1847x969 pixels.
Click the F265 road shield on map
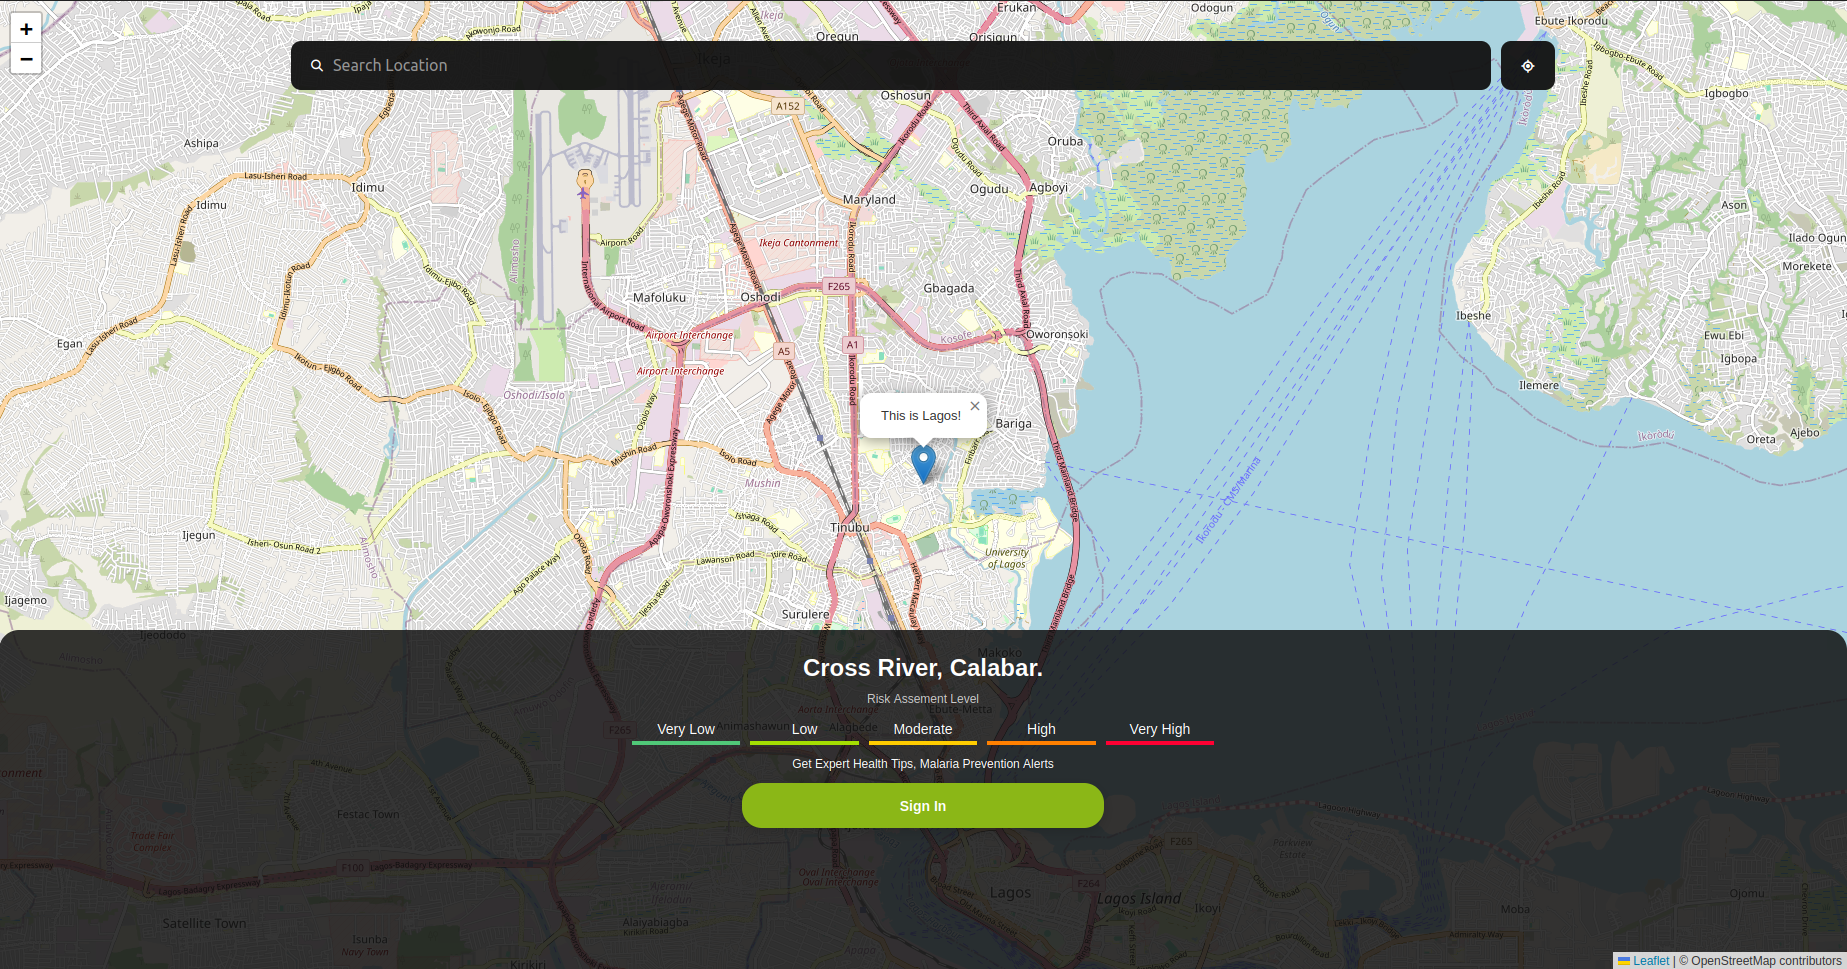tap(838, 287)
